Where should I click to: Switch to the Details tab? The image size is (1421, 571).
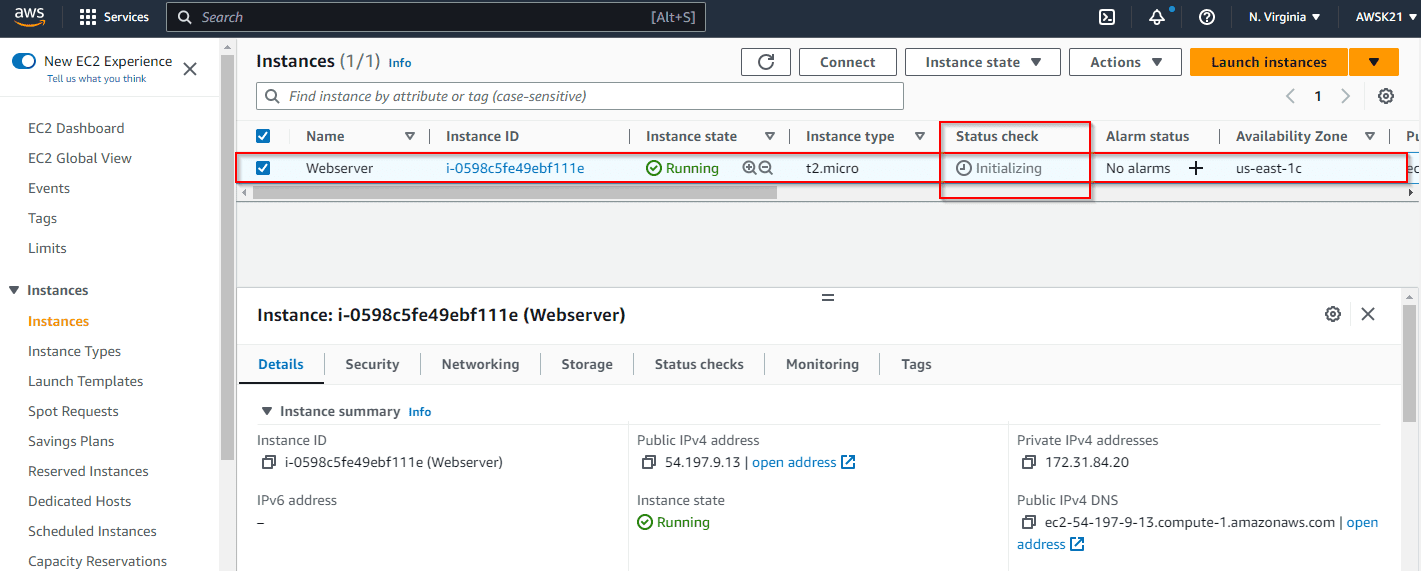tap(281, 364)
